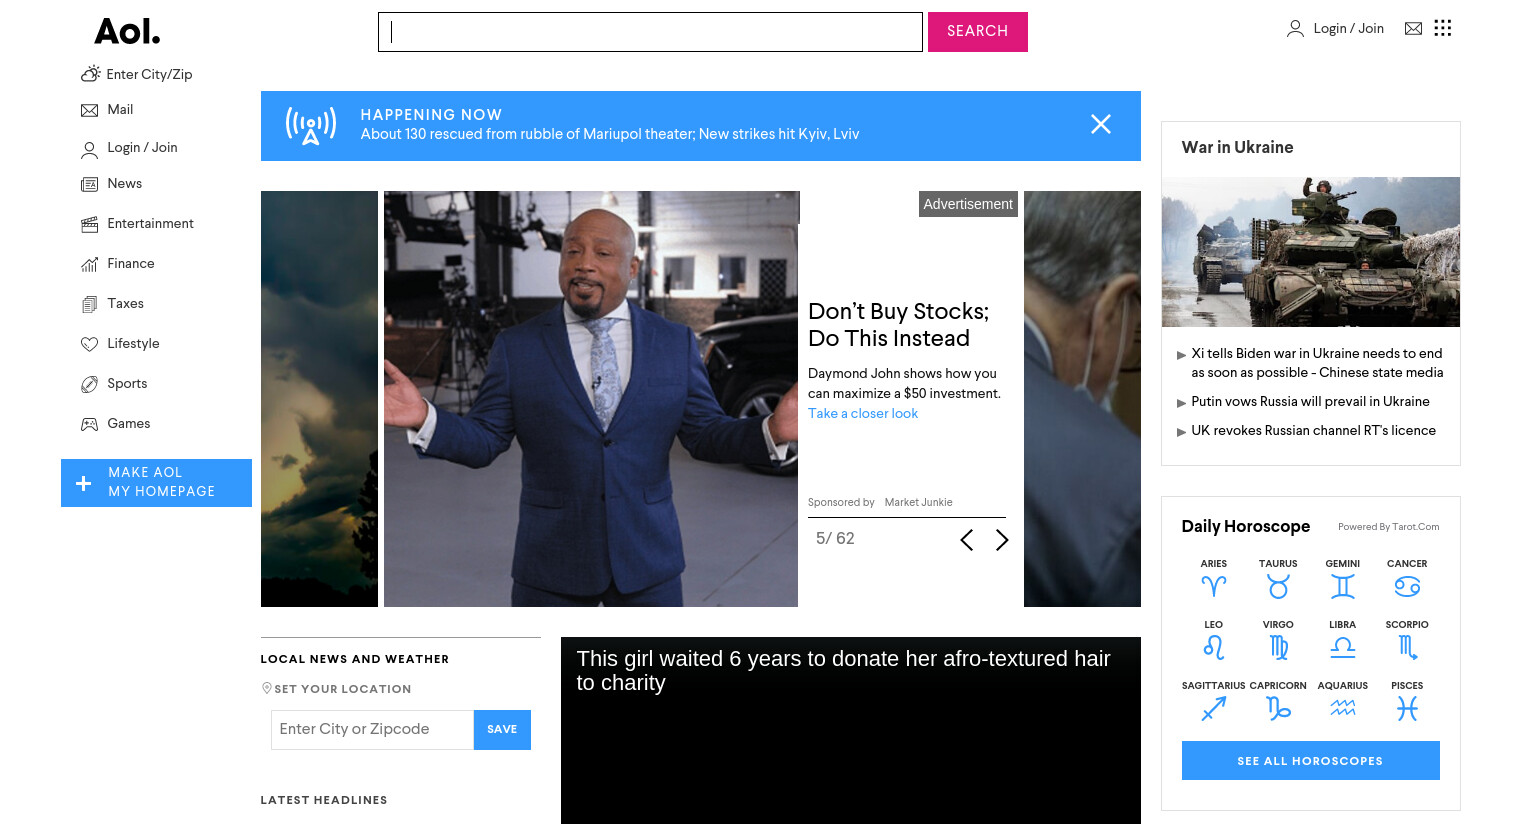Open the News sidebar section
Screen dimensions: 1536x824
(x=125, y=184)
